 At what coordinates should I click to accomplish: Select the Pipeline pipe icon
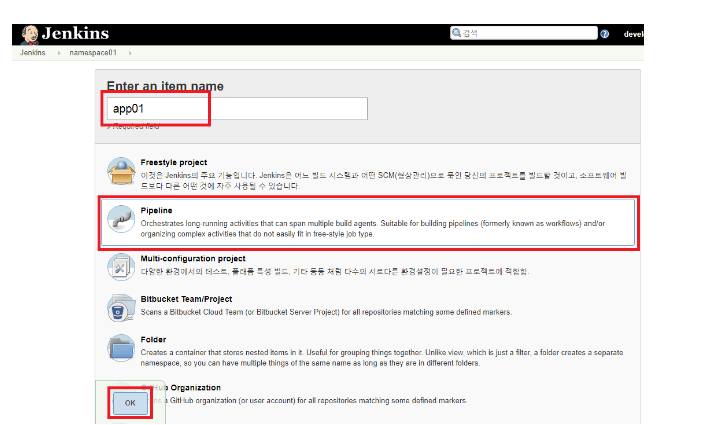(x=121, y=219)
